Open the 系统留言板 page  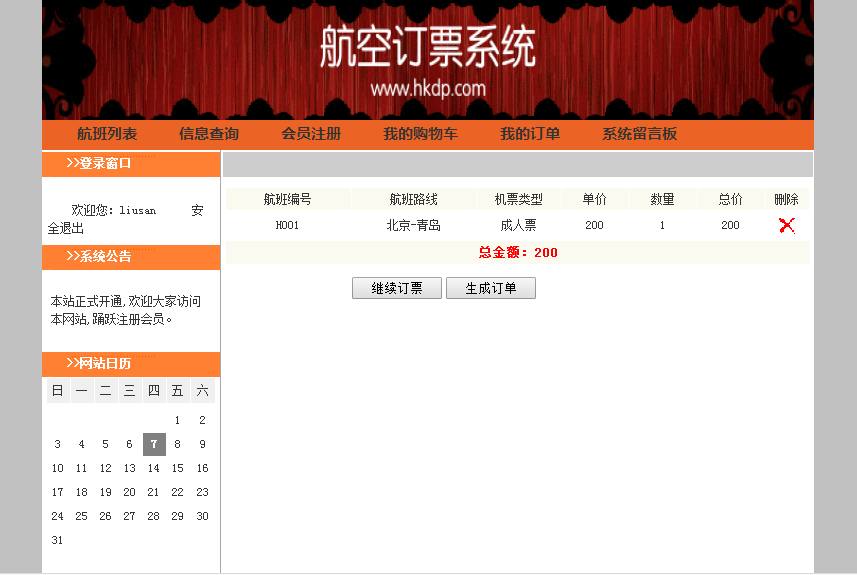[x=639, y=134]
